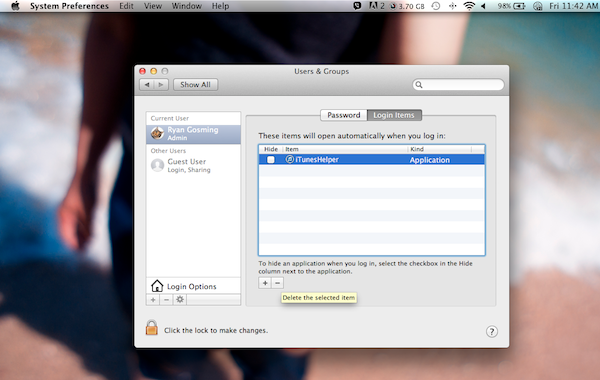Toggle the Hide checkbox for iTunesHelper
This screenshot has width=600, height=380.
point(271,160)
